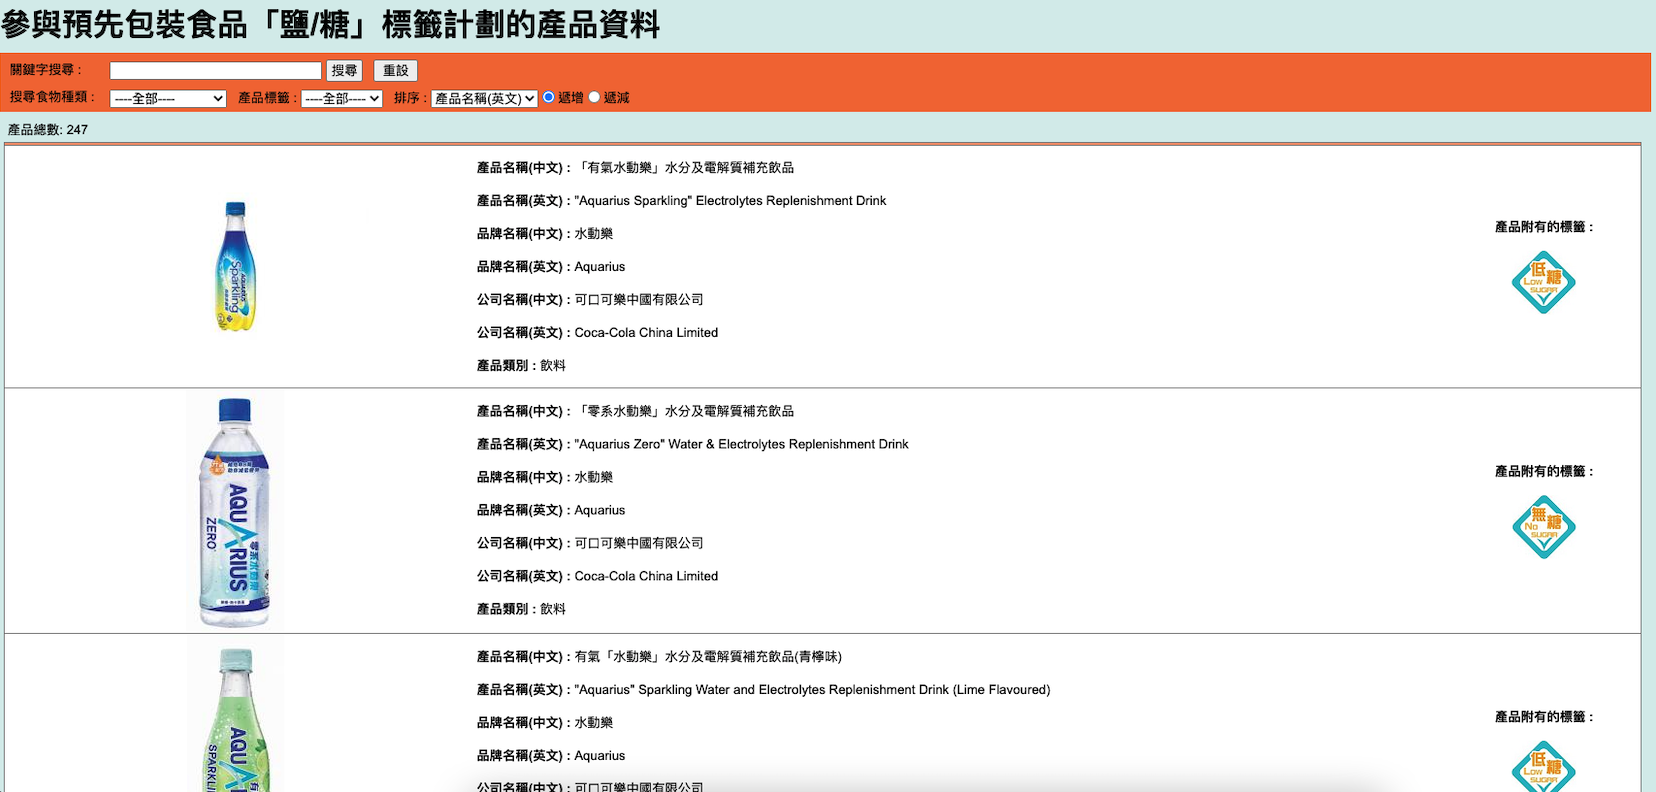Open the 搜尋食物種類 food category dropdown

pos(168,98)
